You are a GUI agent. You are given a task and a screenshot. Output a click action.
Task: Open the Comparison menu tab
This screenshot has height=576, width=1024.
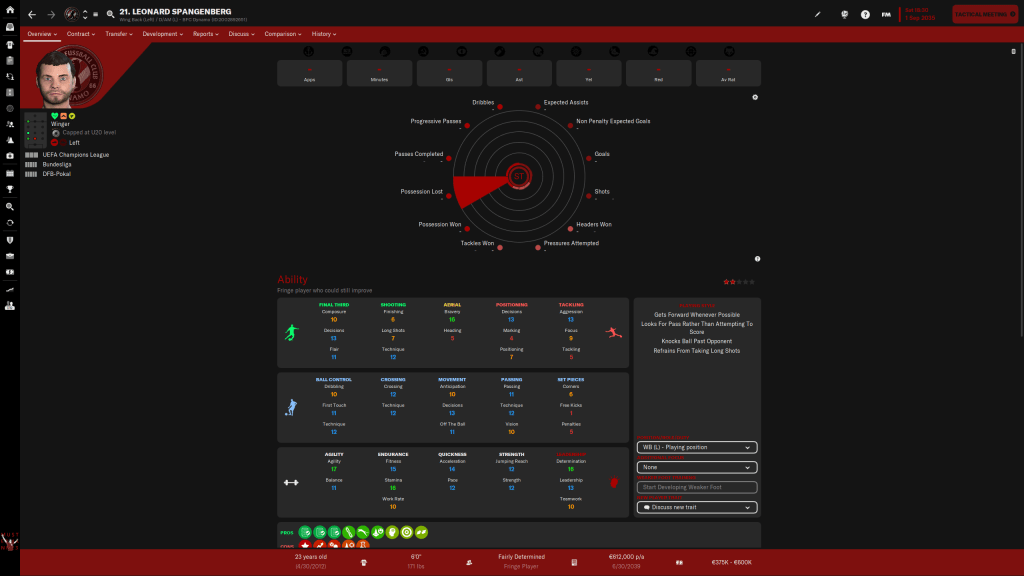point(282,34)
